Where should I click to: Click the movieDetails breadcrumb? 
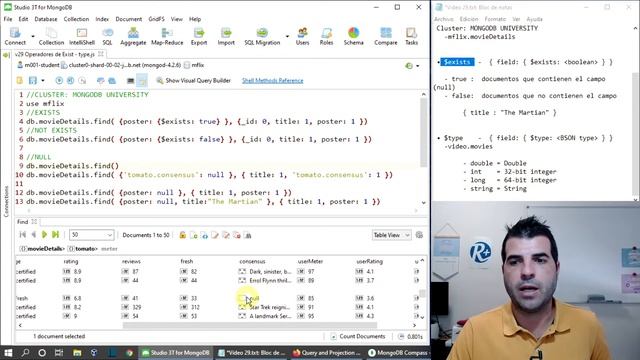(x=43, y=249)
